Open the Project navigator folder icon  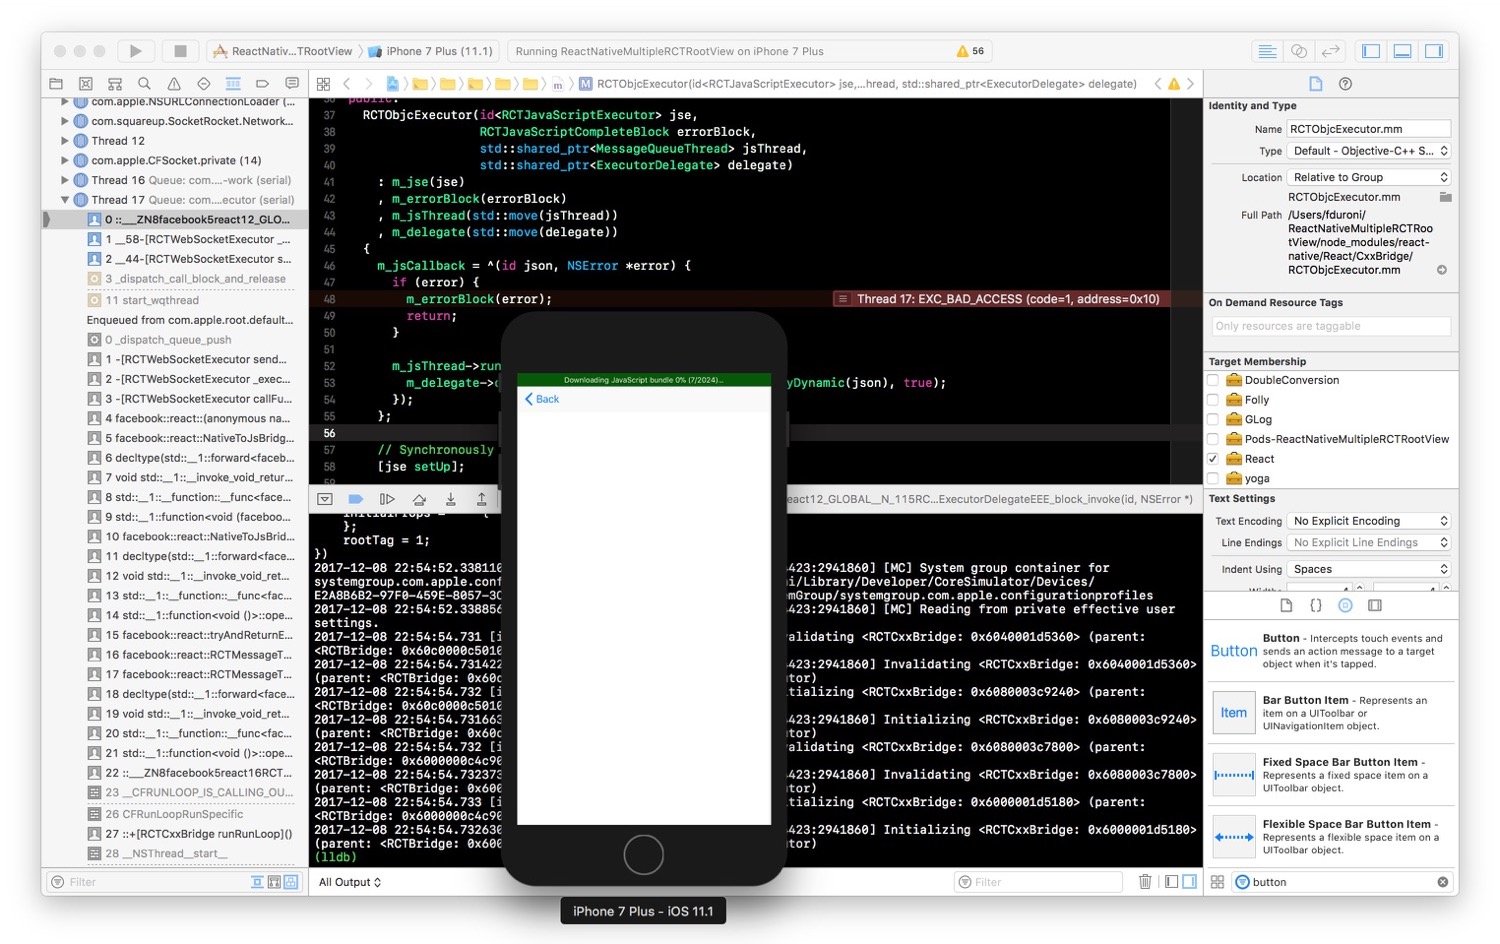click(x=56, y=84)
